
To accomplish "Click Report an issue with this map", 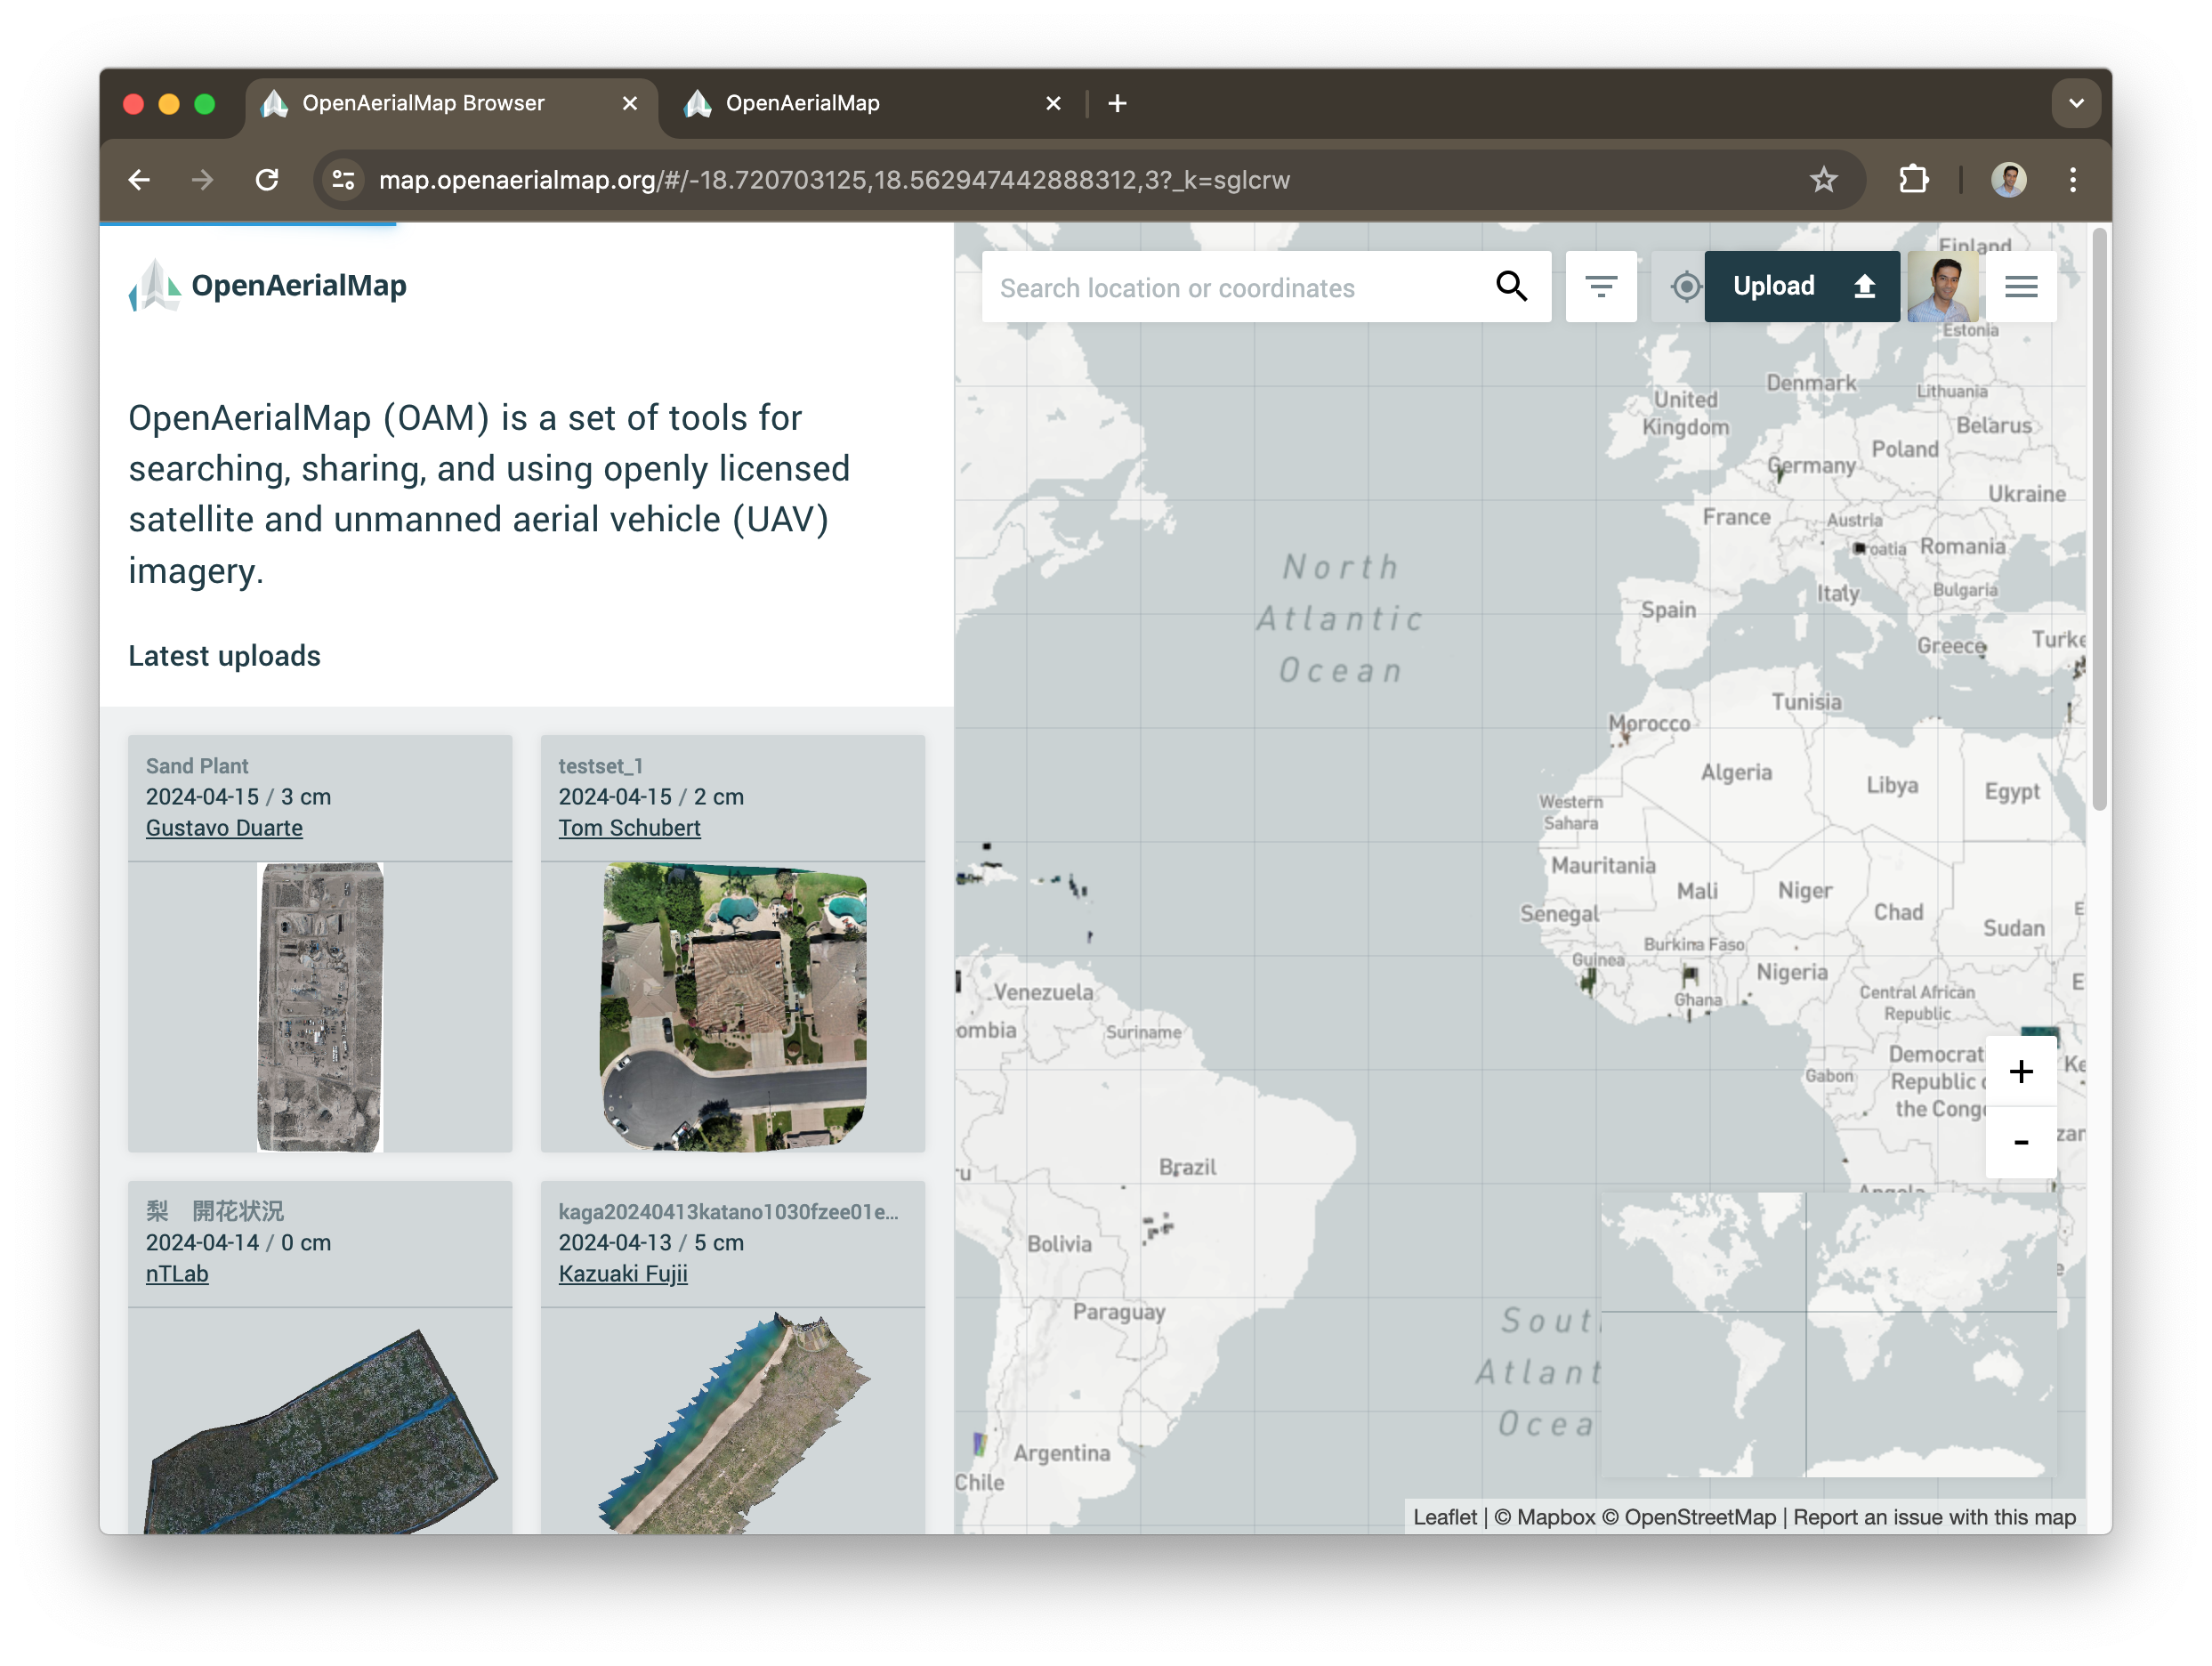I will tap(1934, 1517).
